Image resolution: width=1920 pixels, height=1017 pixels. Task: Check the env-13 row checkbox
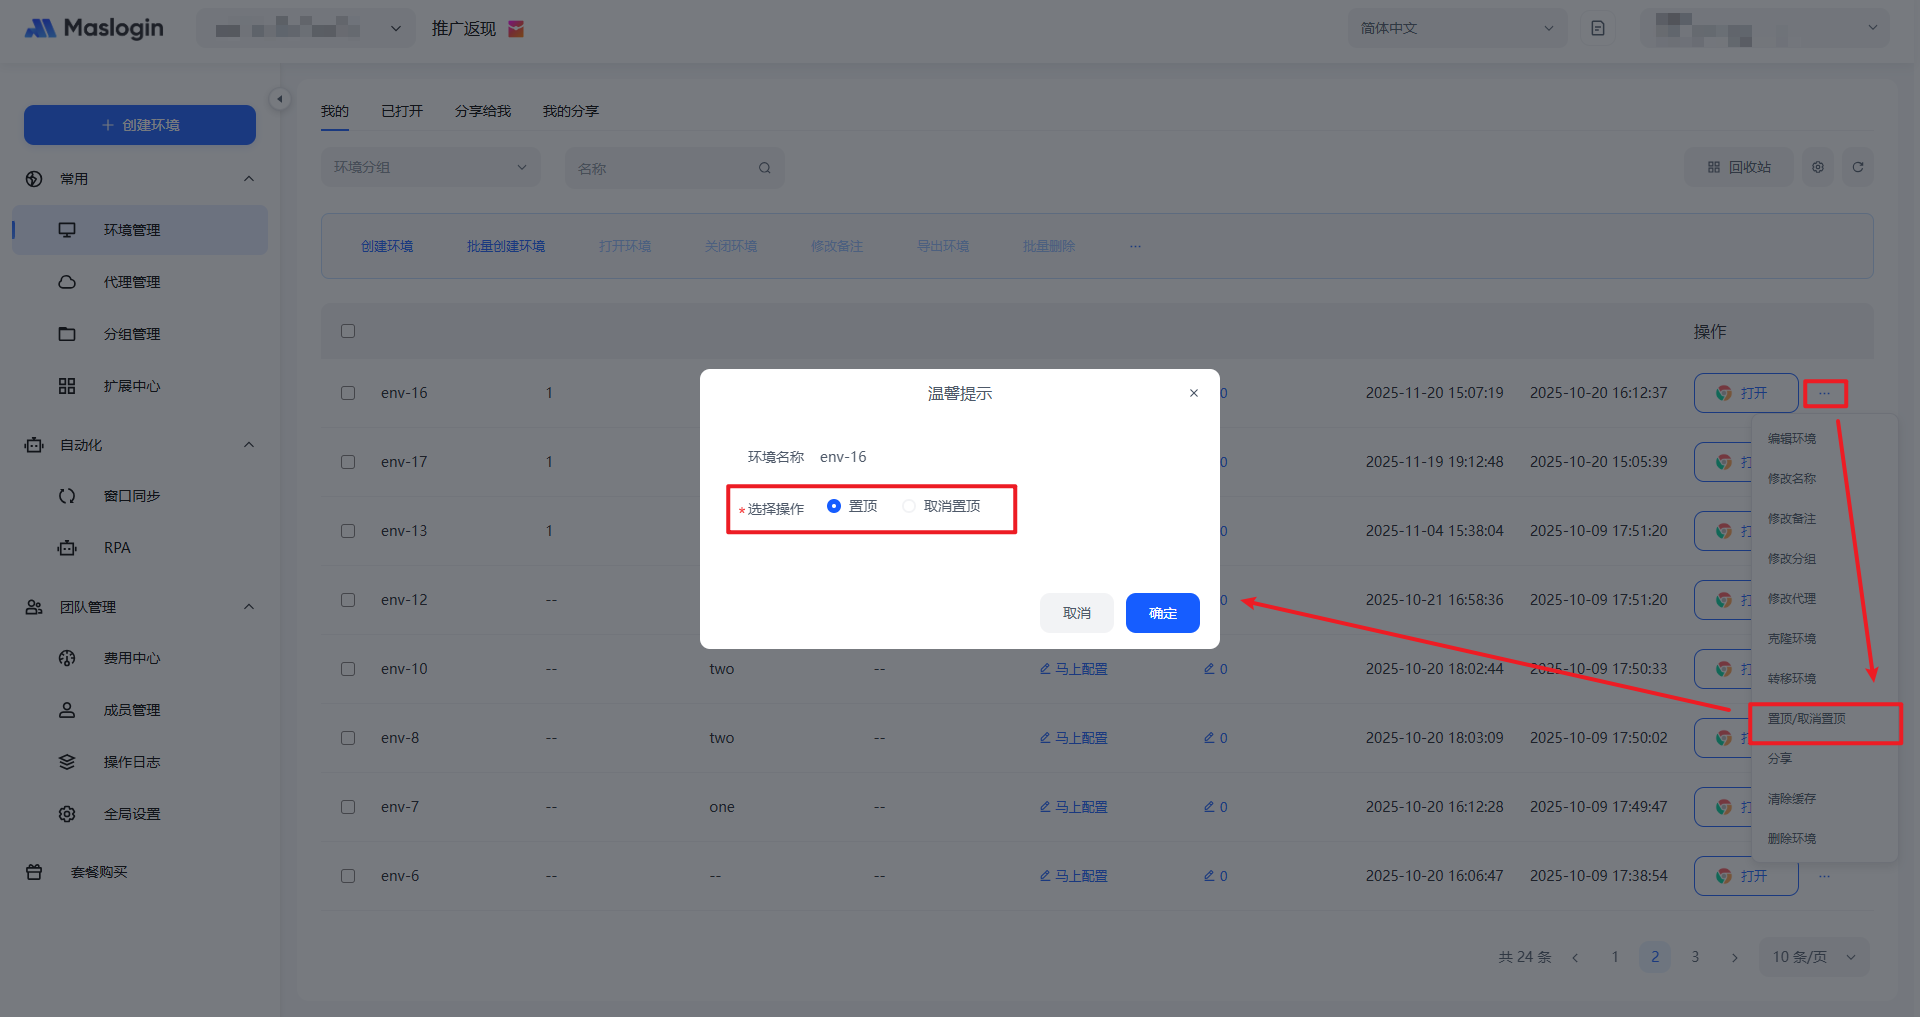(x=348, y=531)
